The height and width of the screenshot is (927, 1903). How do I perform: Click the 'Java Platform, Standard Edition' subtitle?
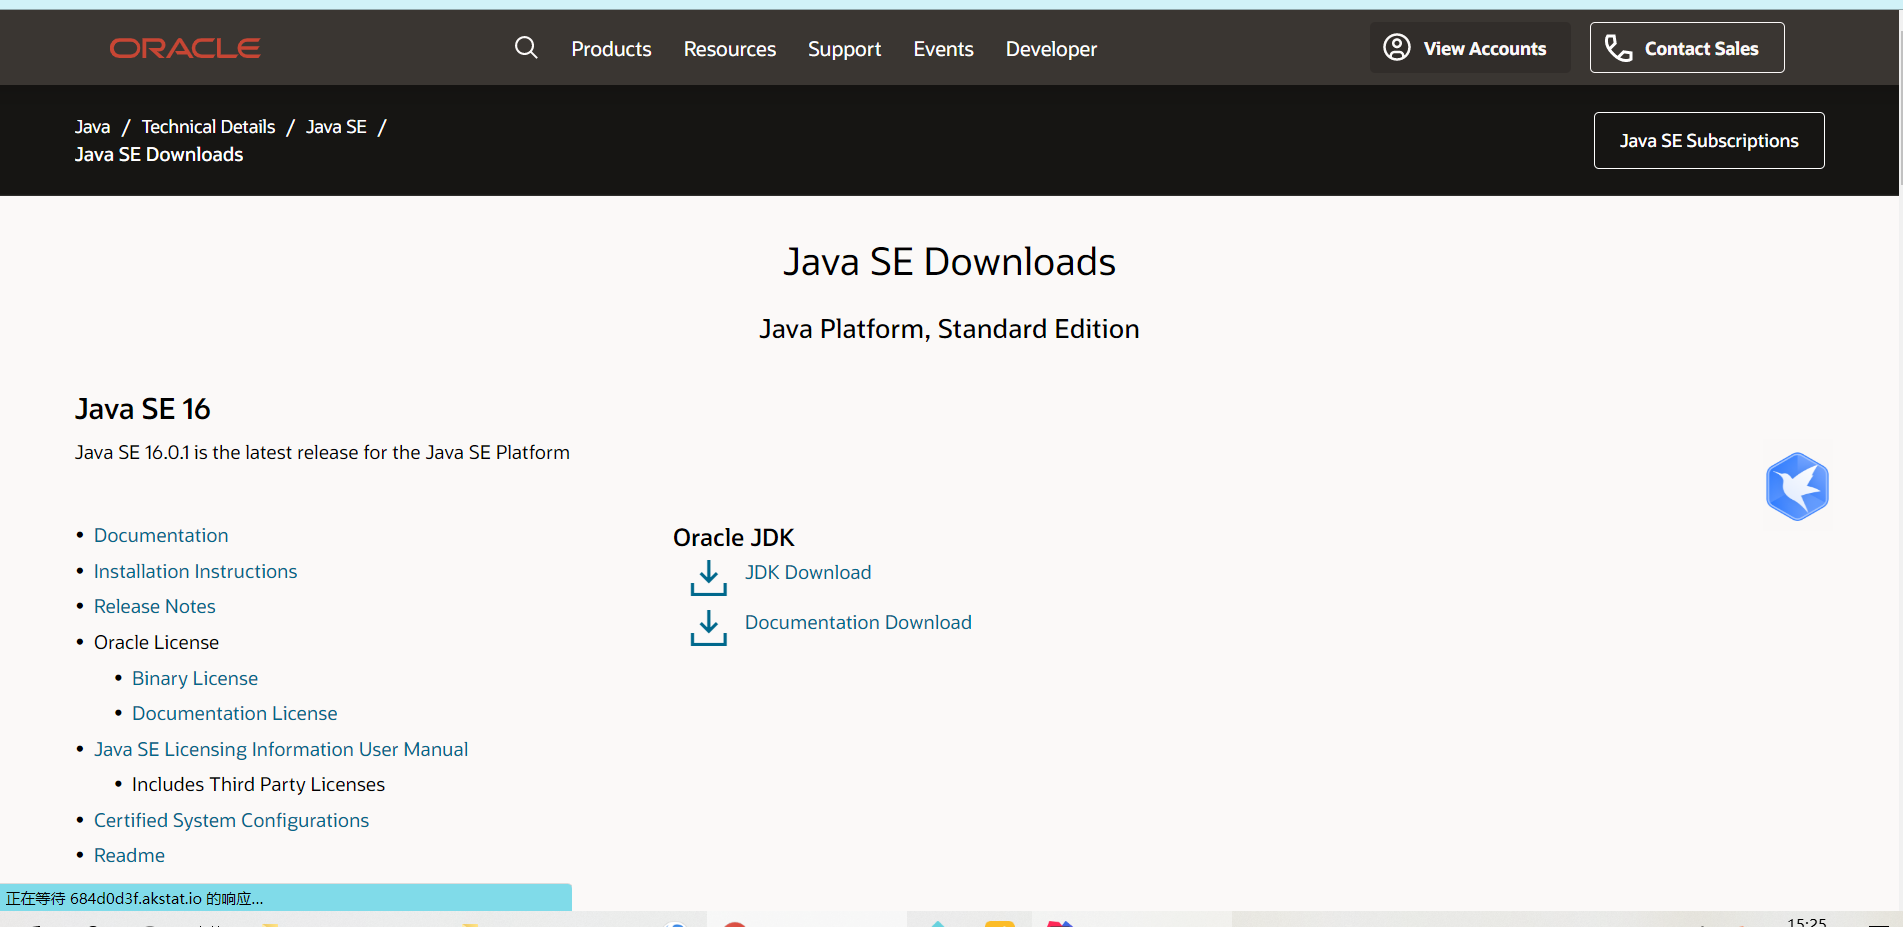coord(949,329)
